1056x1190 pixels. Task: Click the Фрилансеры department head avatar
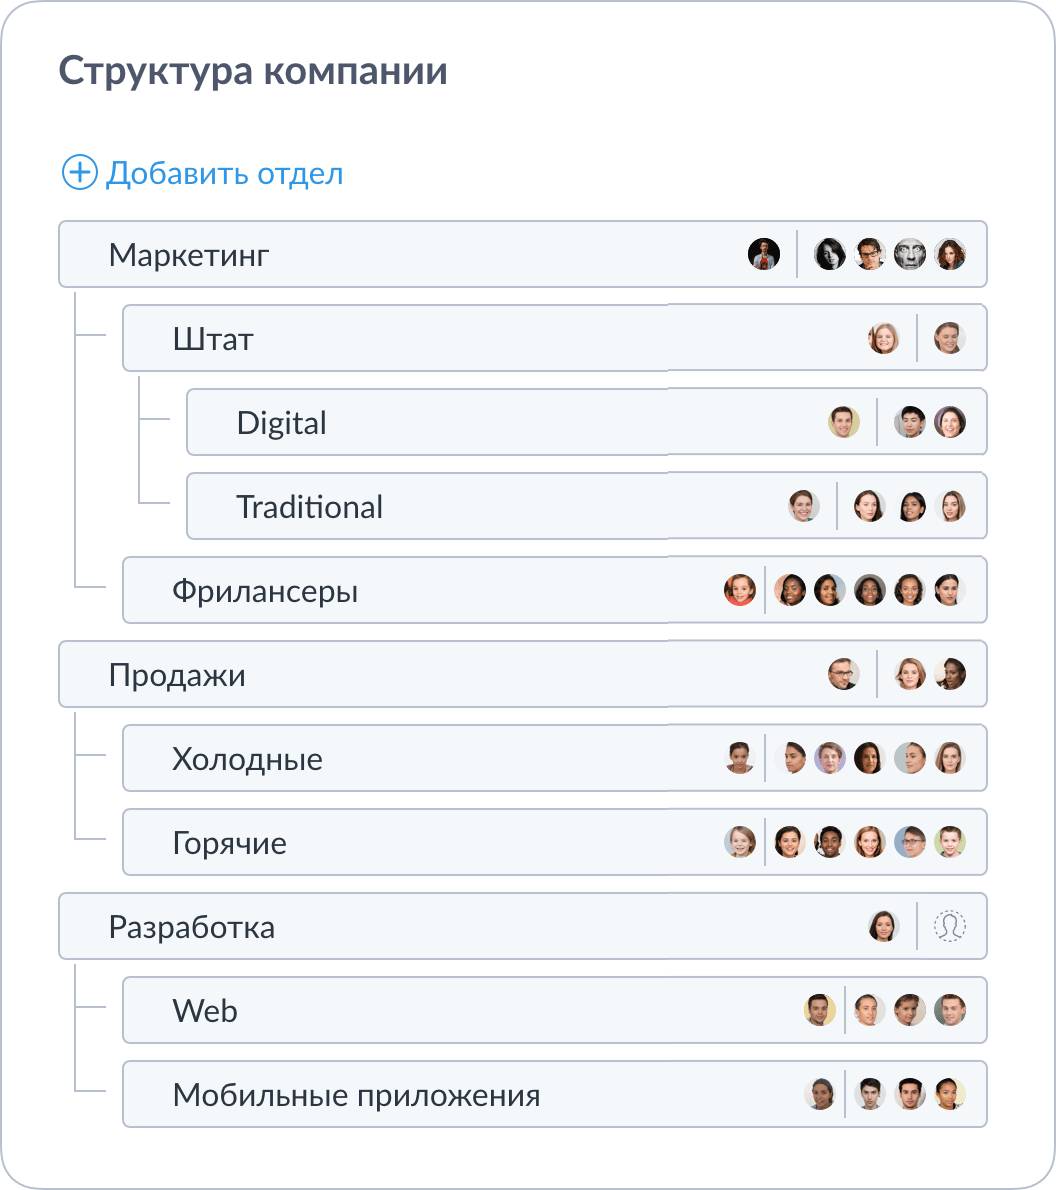(x=740, y=590)
